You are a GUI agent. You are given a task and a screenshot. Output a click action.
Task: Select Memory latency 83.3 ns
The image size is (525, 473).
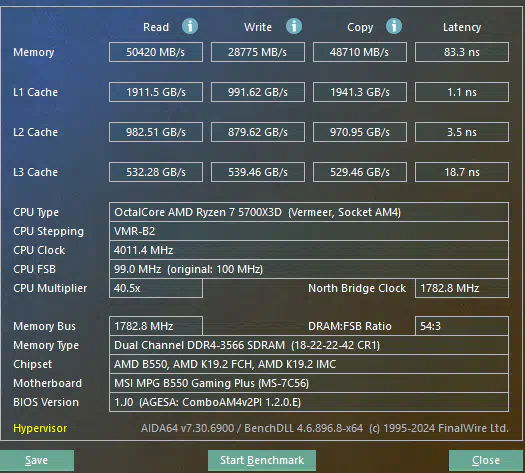[462, 52]
